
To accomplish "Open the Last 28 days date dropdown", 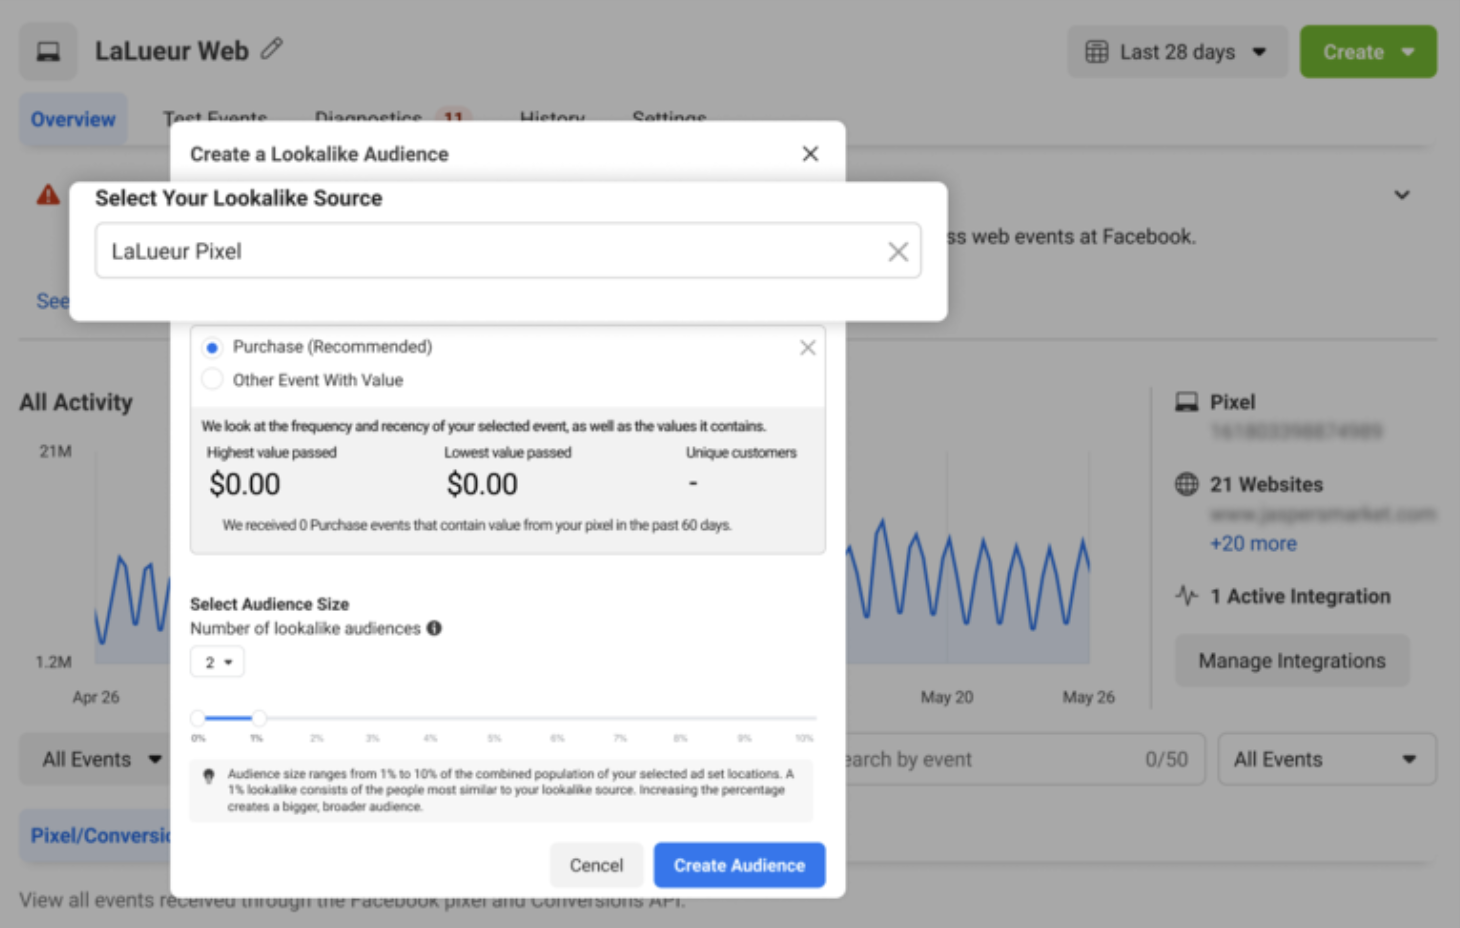I will (x=1176, y=52).
